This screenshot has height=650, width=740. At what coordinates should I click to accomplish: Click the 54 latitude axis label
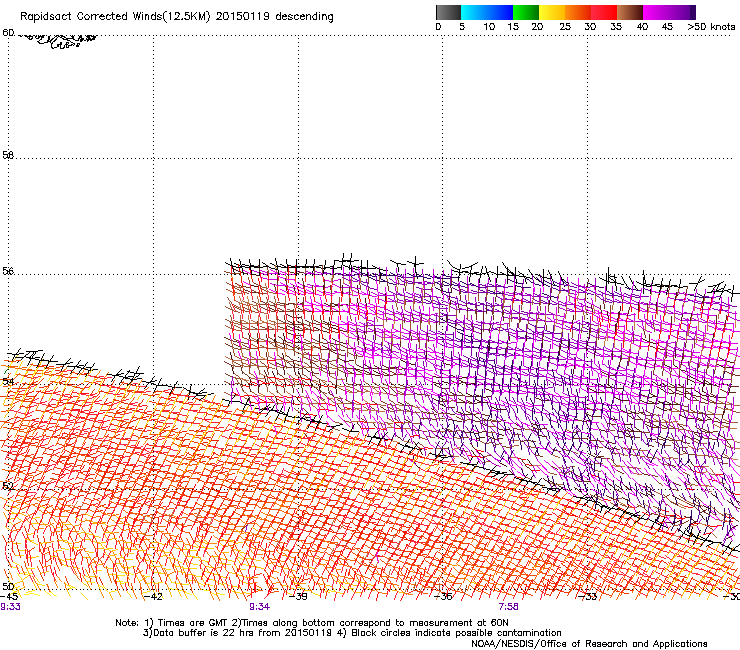8,381
